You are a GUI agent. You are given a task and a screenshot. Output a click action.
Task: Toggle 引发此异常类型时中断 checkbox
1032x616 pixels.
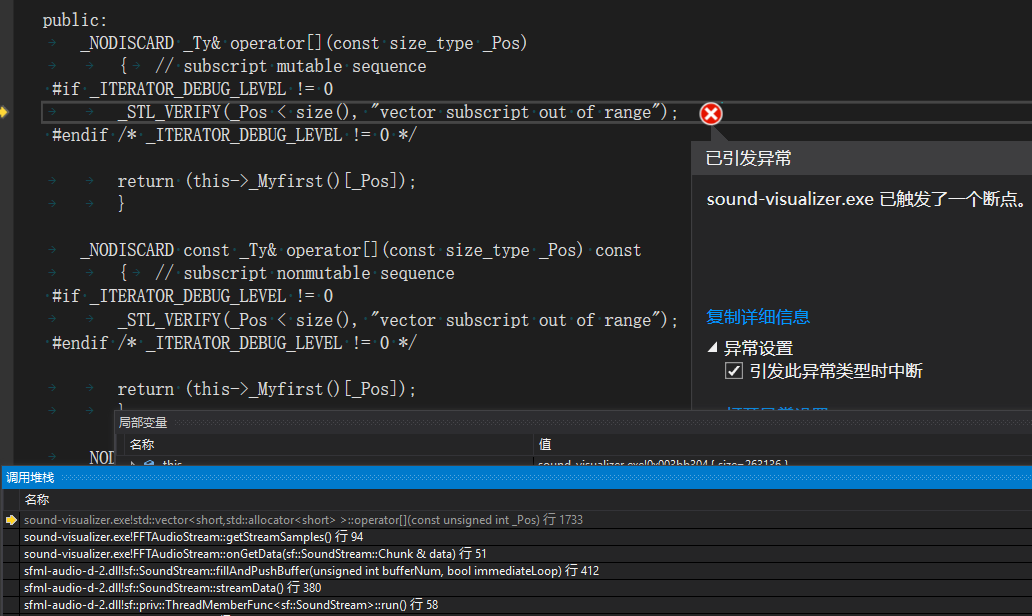click(734, 372)
